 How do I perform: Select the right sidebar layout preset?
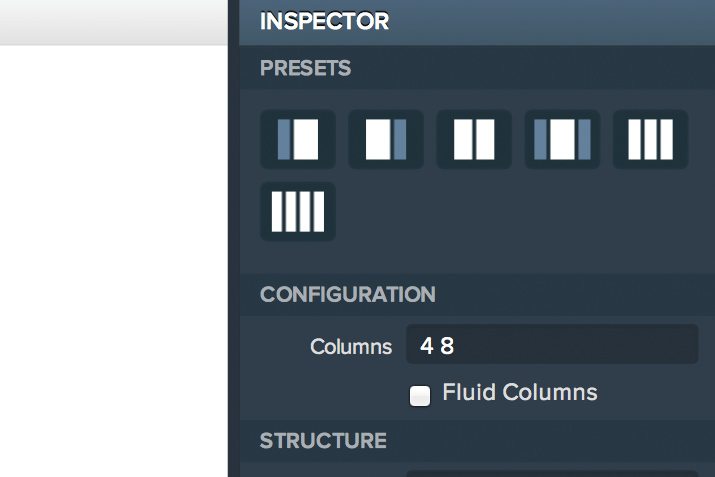(x=386, y=139)
